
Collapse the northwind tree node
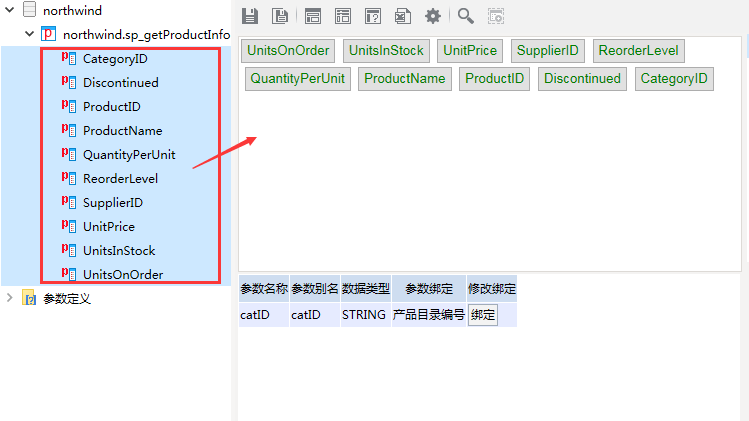point(10,9)
